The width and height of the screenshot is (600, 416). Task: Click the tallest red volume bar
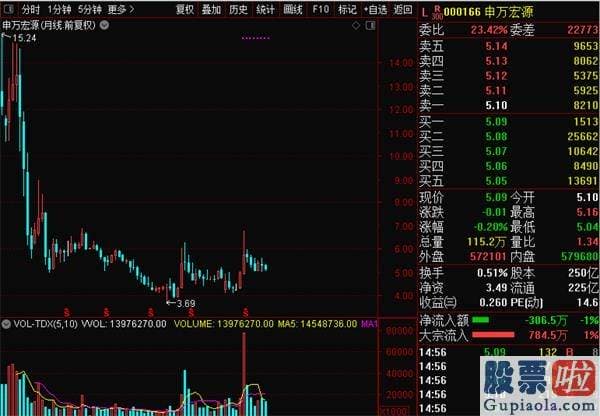pyautogui.click(x=244, y=374)
